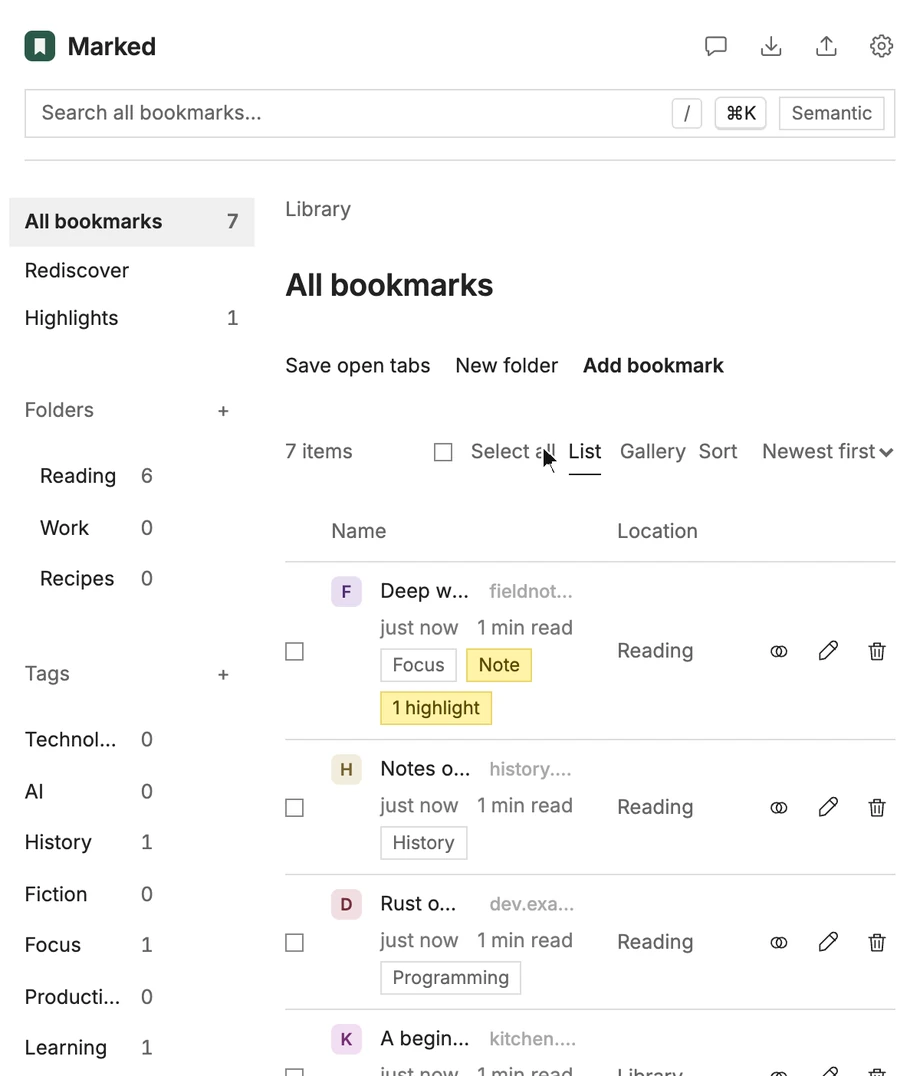Click the slash shortcut key badge
Image resolution: width=920 pixels, height=1076 pixels.
[x=687, y=113]
